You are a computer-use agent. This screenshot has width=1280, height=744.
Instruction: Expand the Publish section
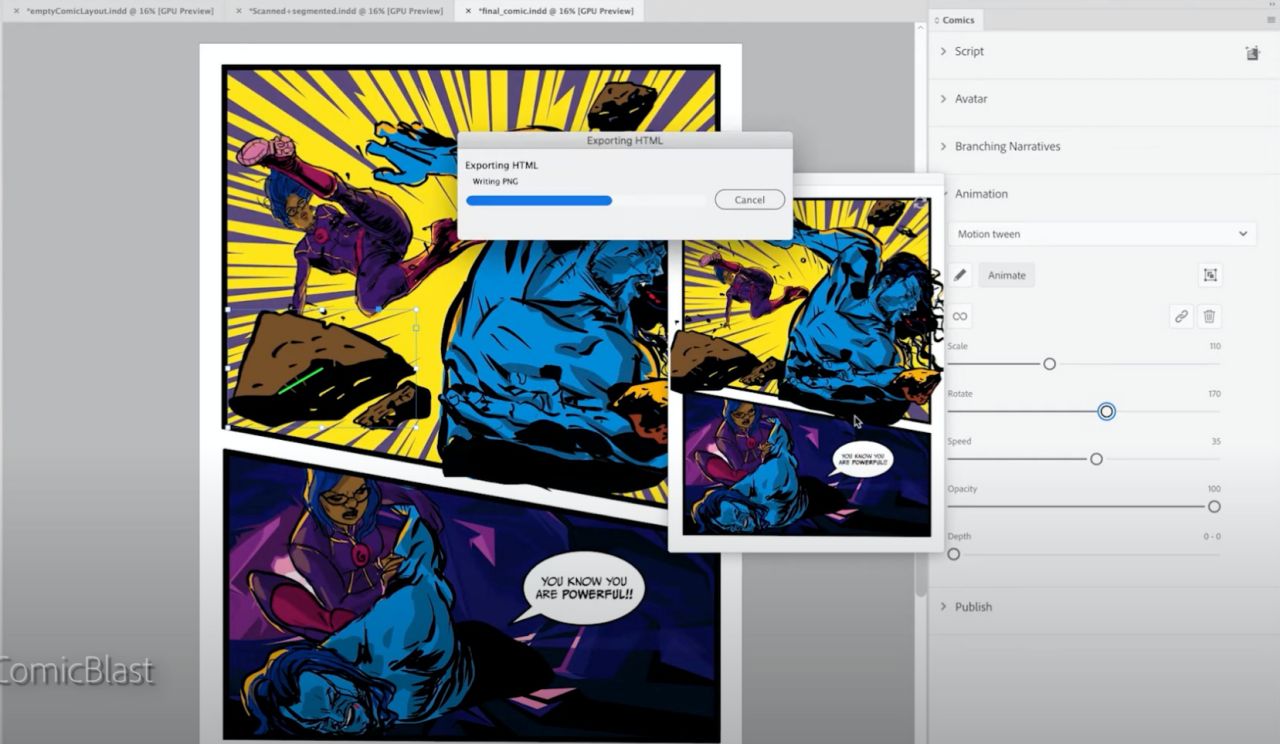(x=972, y=607)
